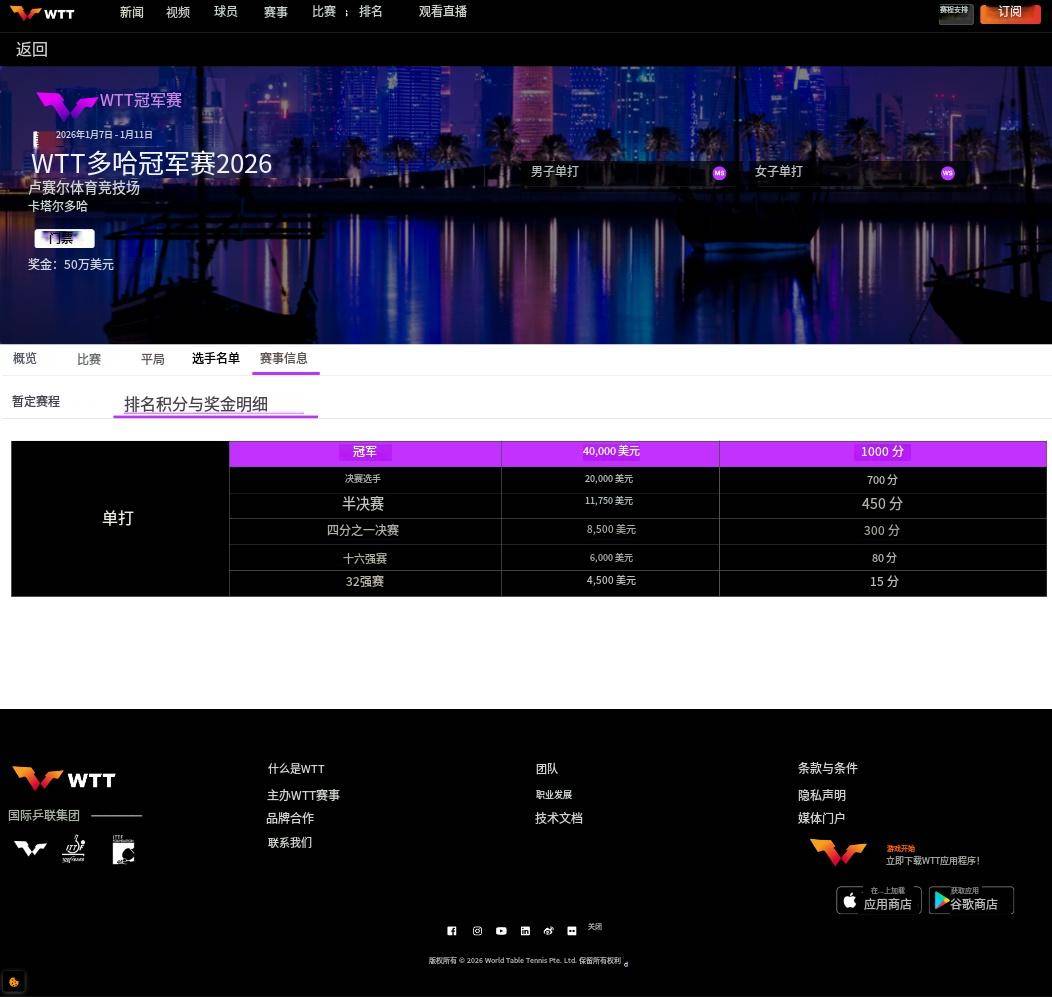Open the 暂定赛程 sub-tab
The width and height of the screenshot is (1052, 997).
click(x=36, y=401)
